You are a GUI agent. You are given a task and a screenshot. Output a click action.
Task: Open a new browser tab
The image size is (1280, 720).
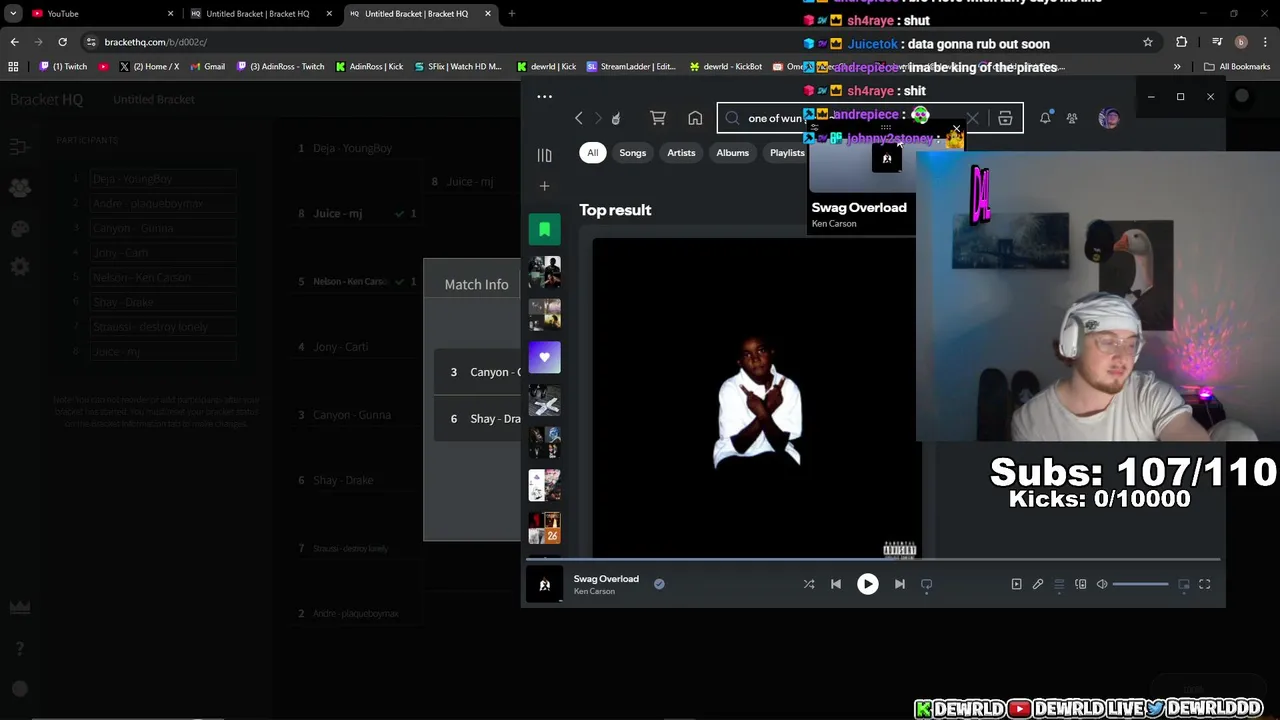[x=511, y=14]
